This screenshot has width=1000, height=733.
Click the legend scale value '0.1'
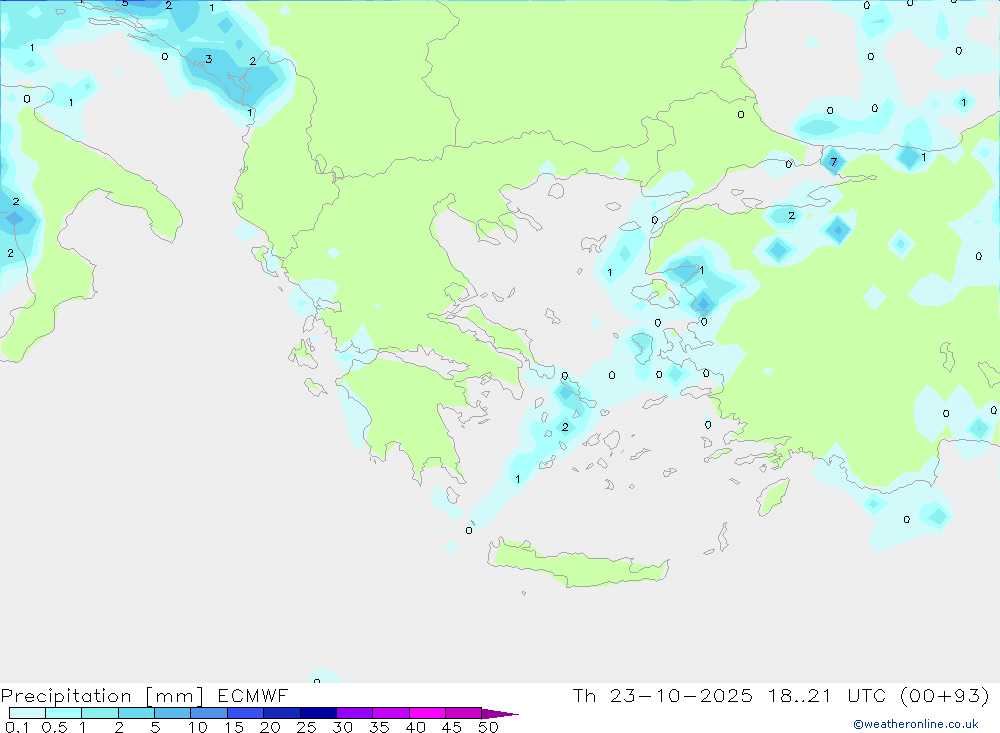(x=17, y=727)
